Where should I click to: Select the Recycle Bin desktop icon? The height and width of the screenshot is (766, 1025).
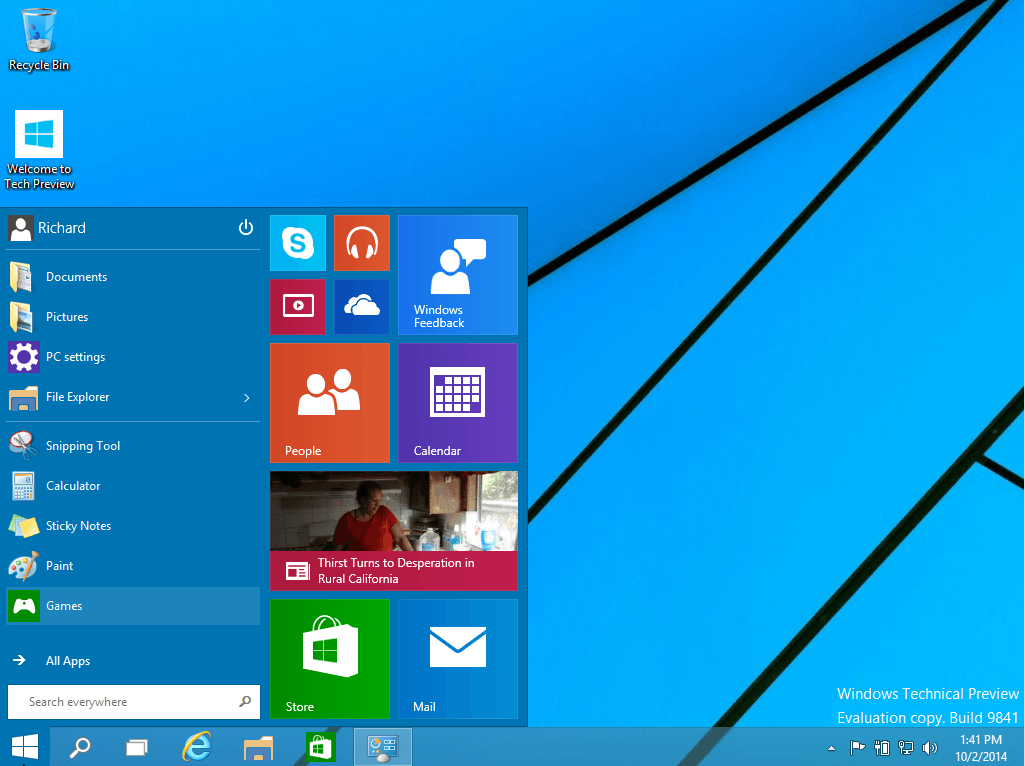coord(39,39)
